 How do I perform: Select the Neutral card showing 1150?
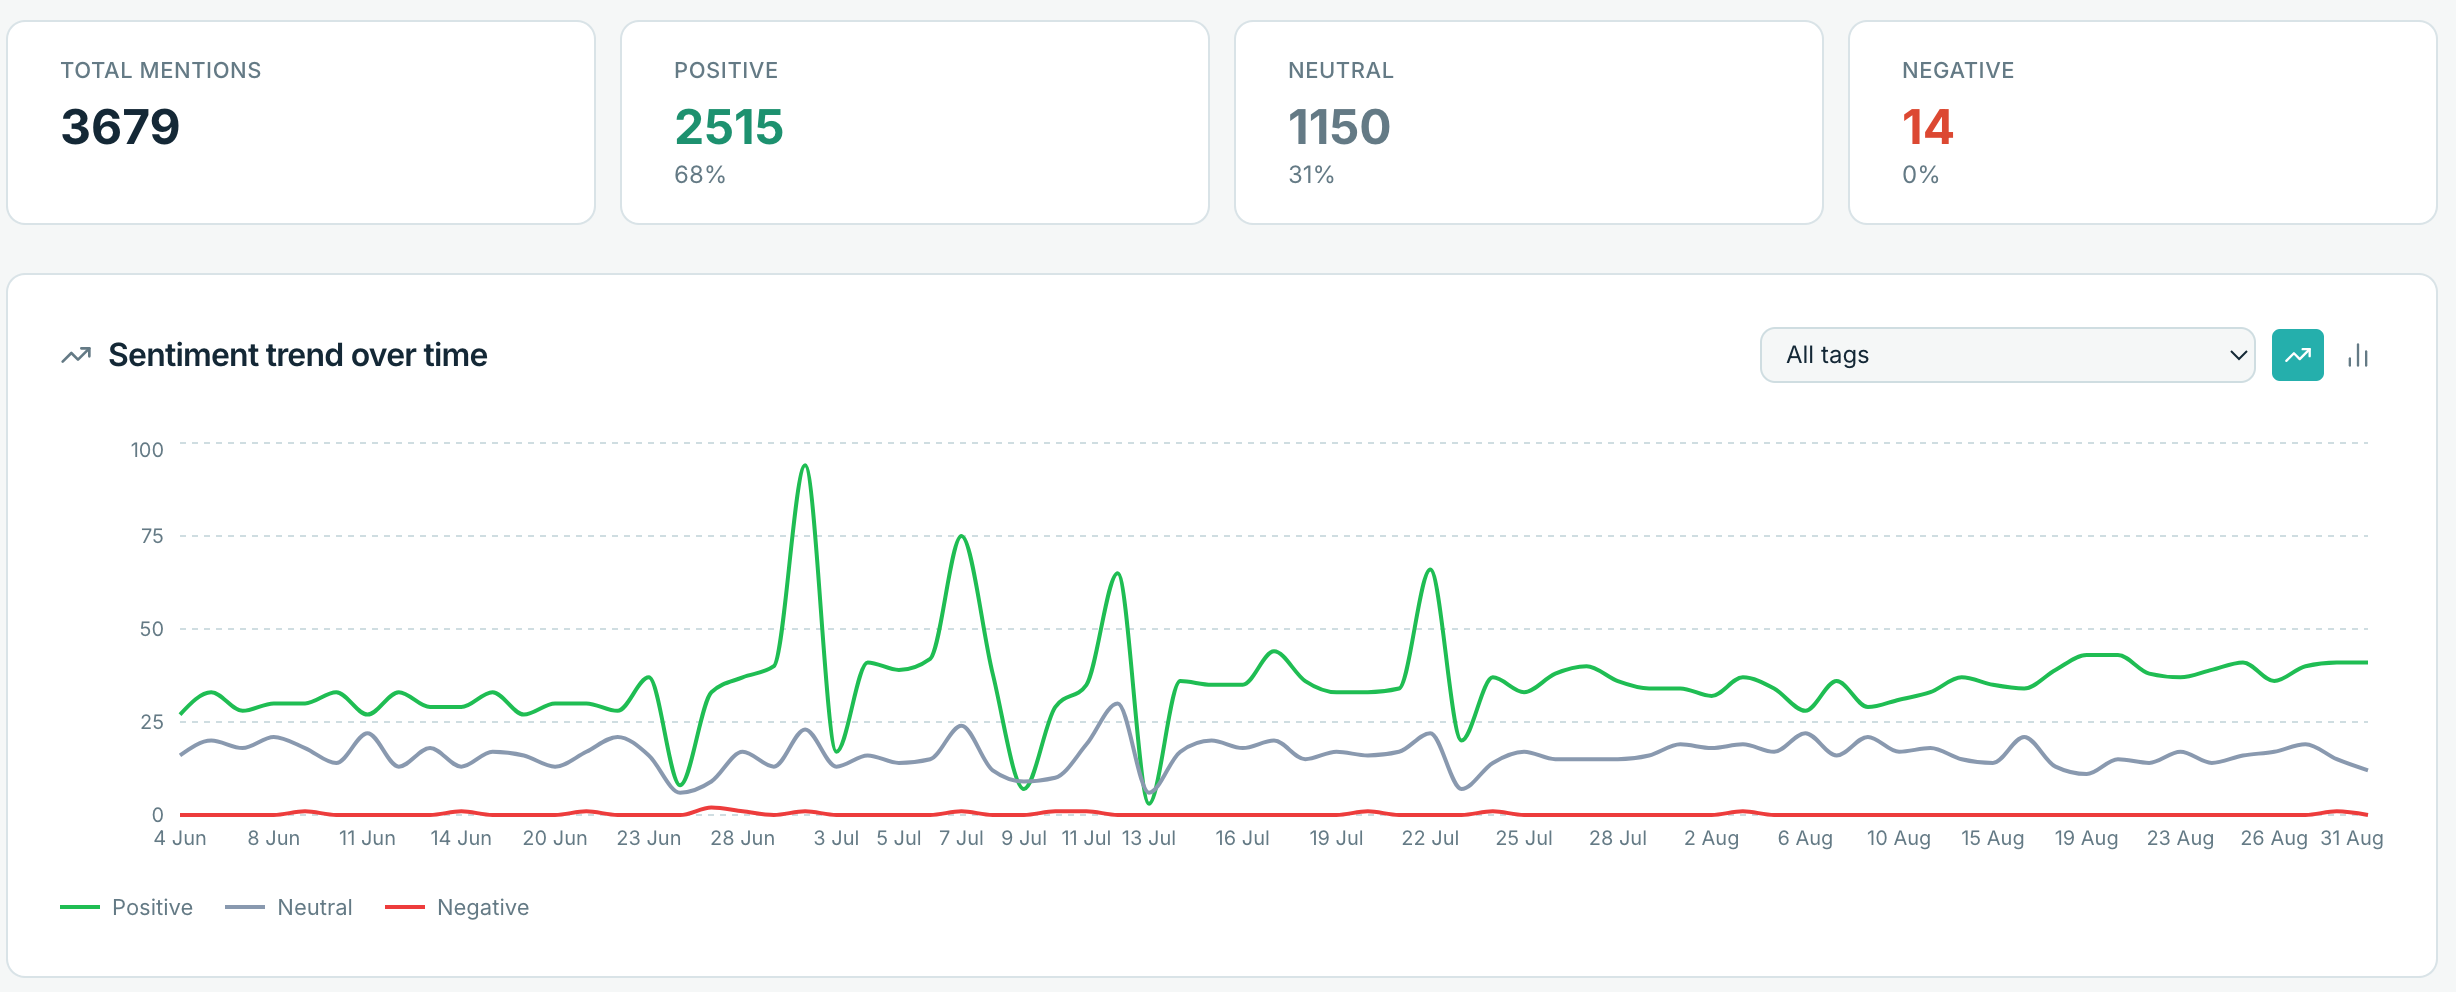click(x=1529, y=123)
